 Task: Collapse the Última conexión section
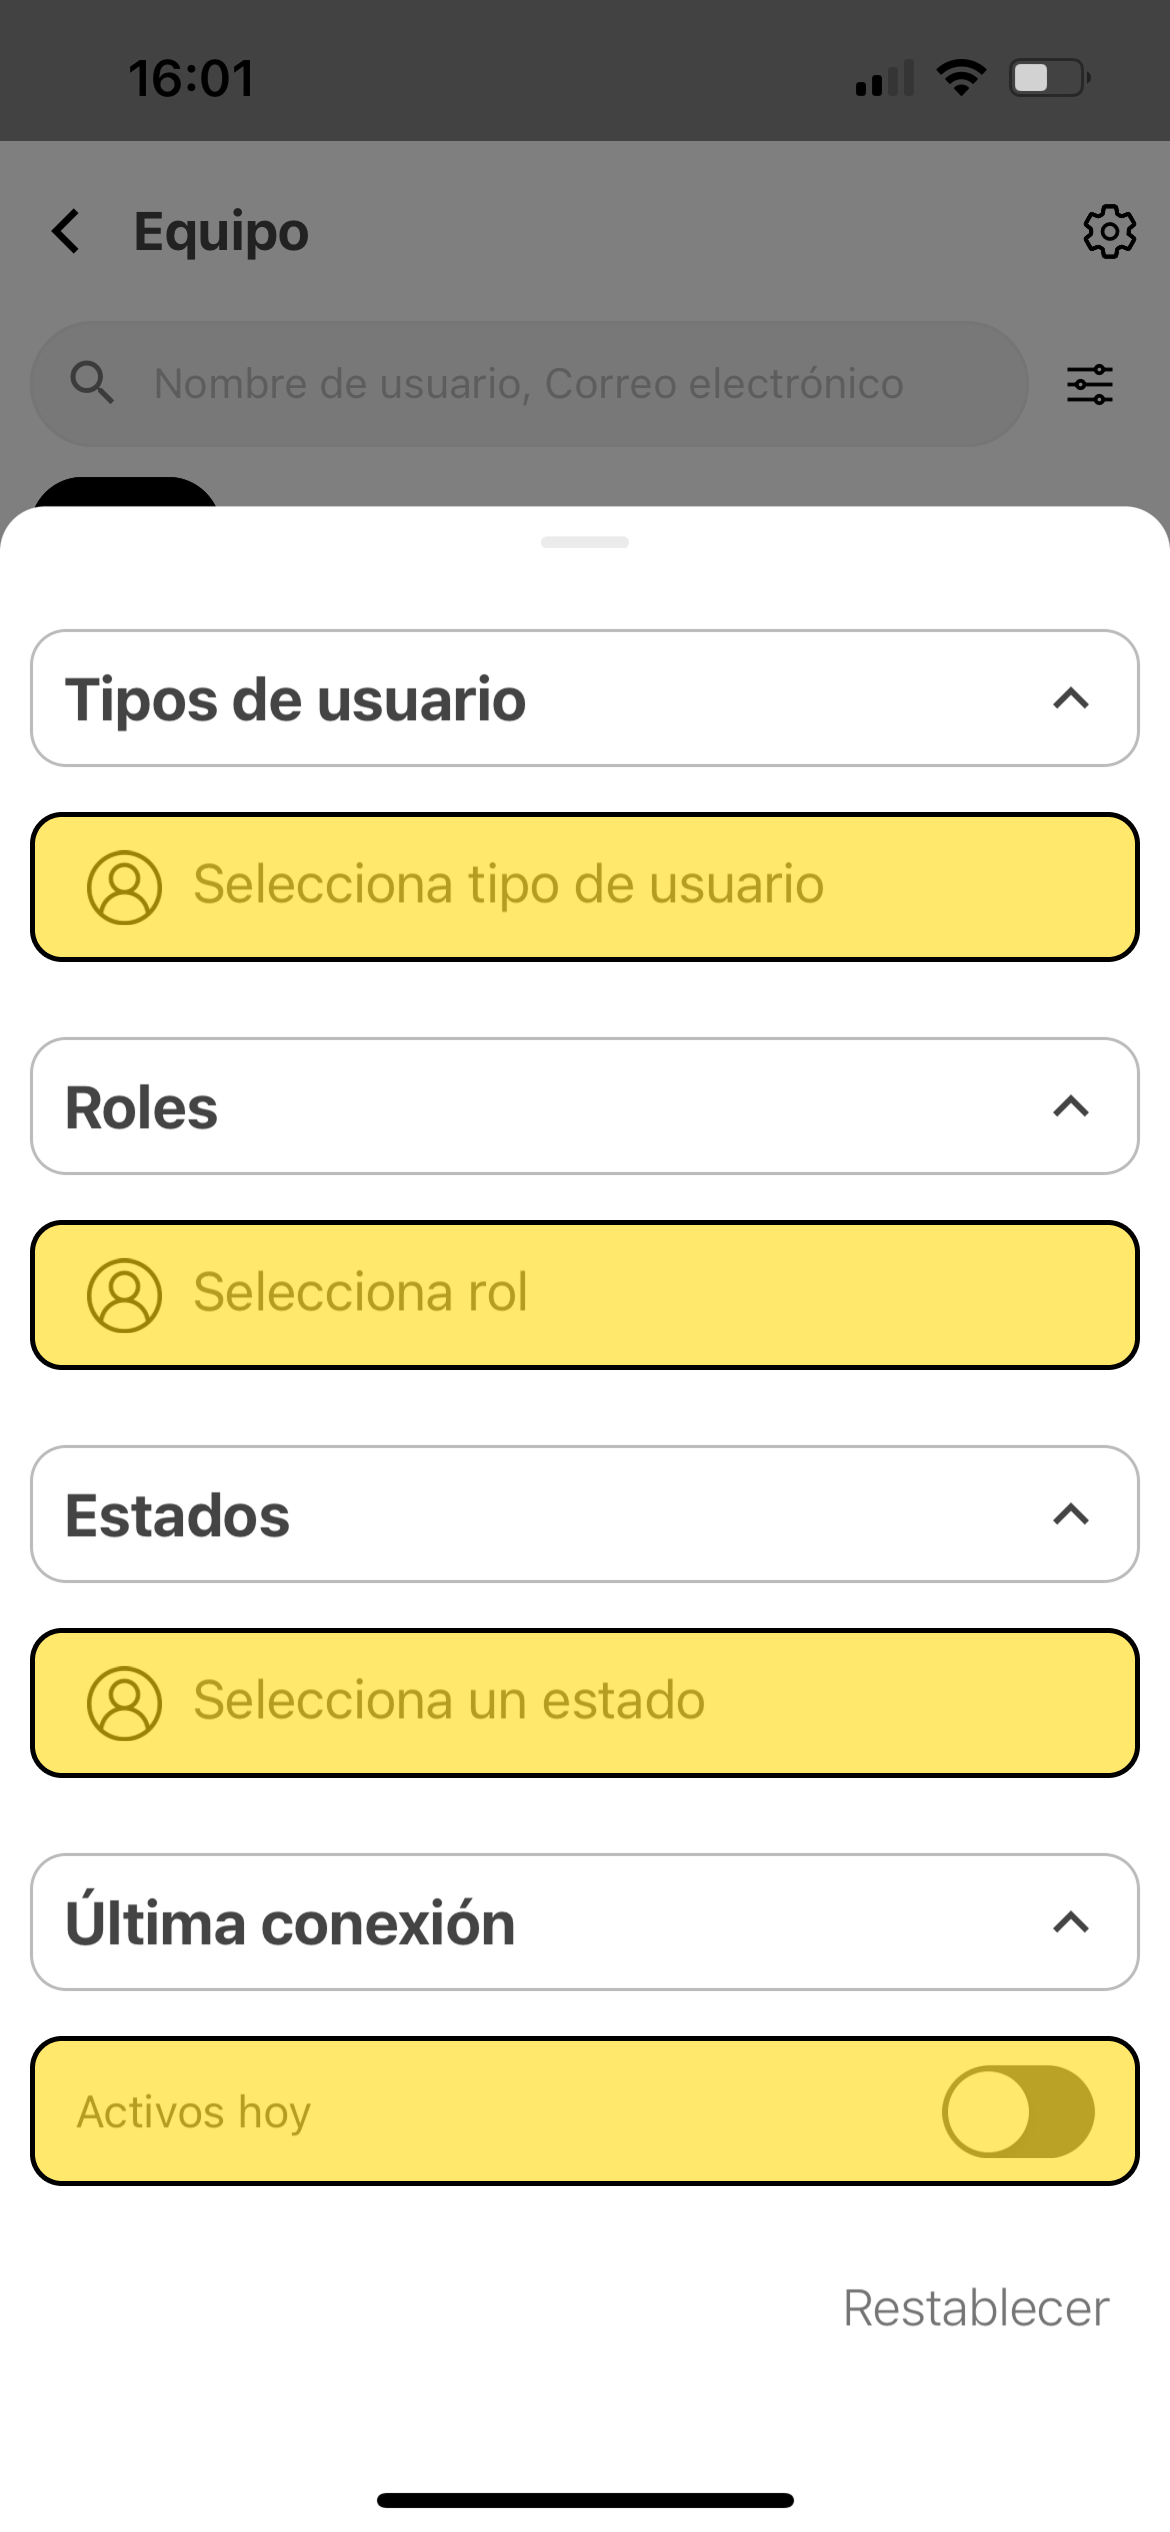(1070, 1922)
